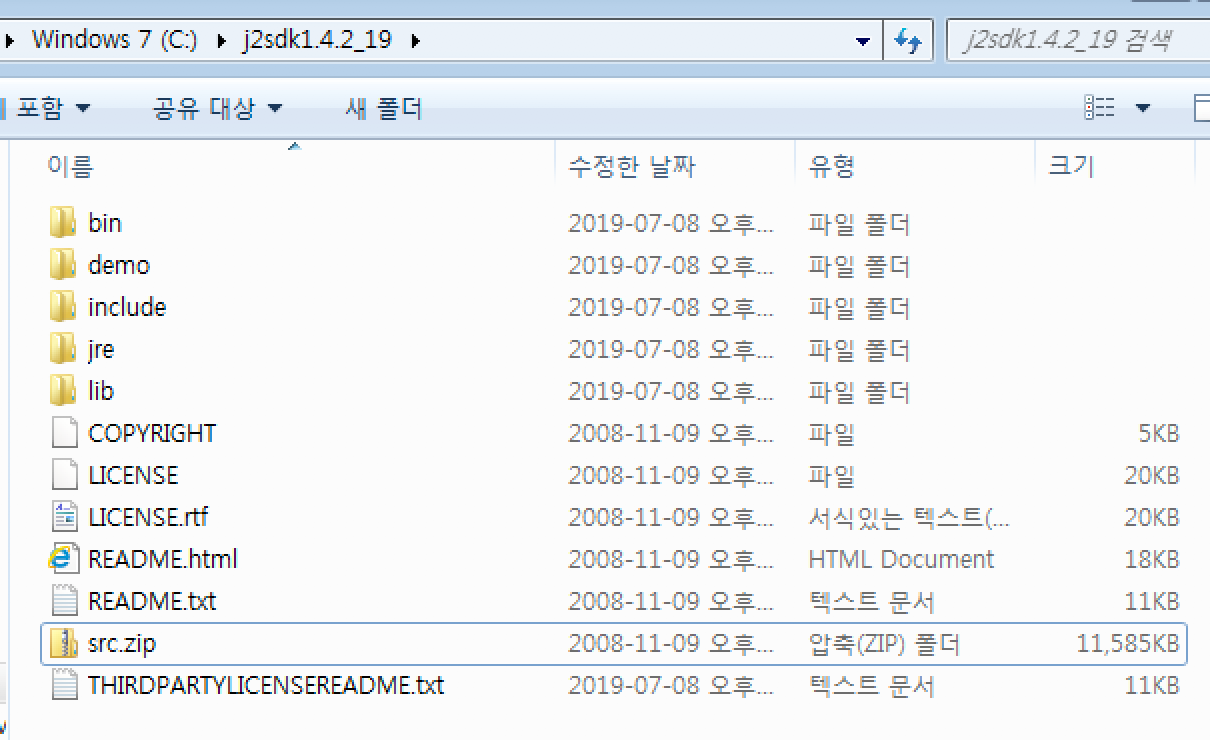The image size is (1210, 740).
Task: Select the include folder icon
Action: point(63,307)
